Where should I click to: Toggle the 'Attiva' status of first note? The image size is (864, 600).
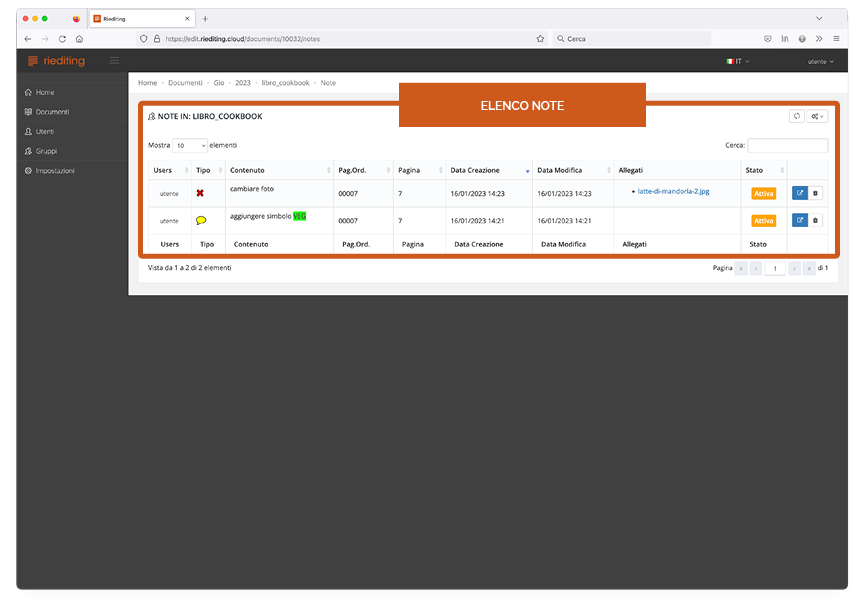(763, 193)
